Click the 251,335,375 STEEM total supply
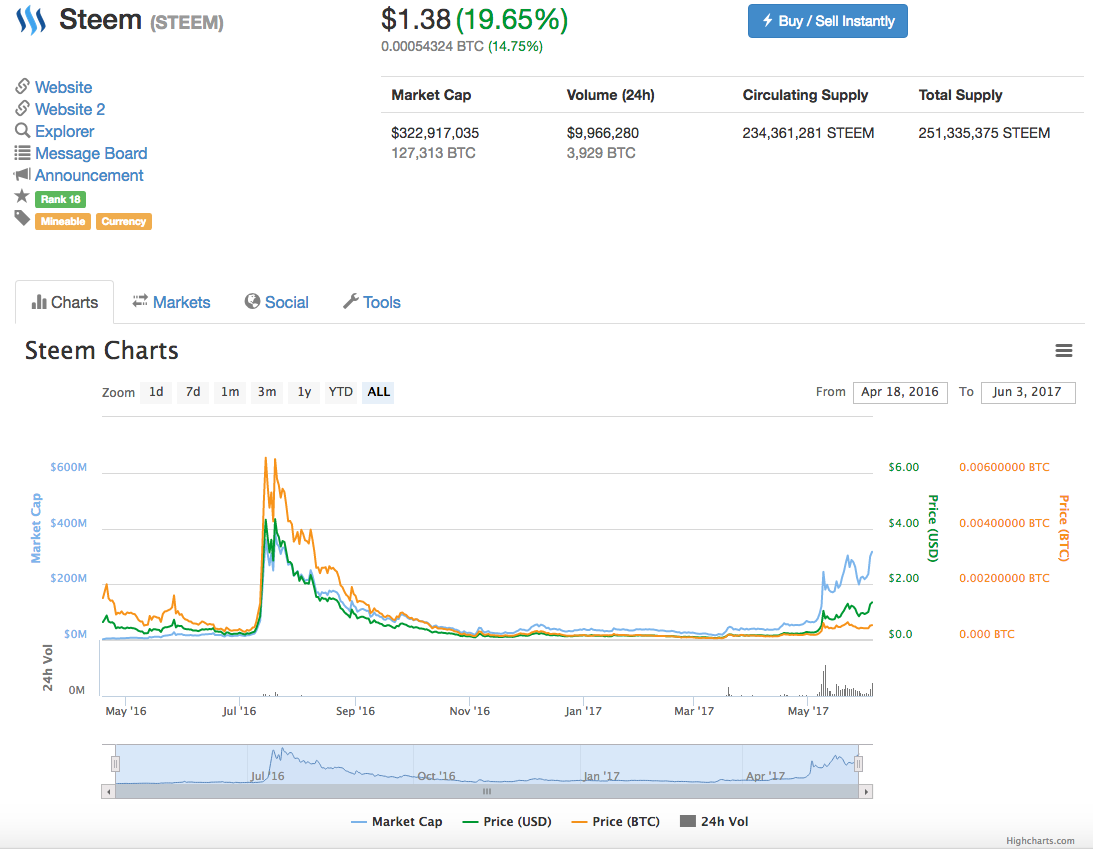The width and height of the screenshot is (1093, 849). [x=984, y=132]
